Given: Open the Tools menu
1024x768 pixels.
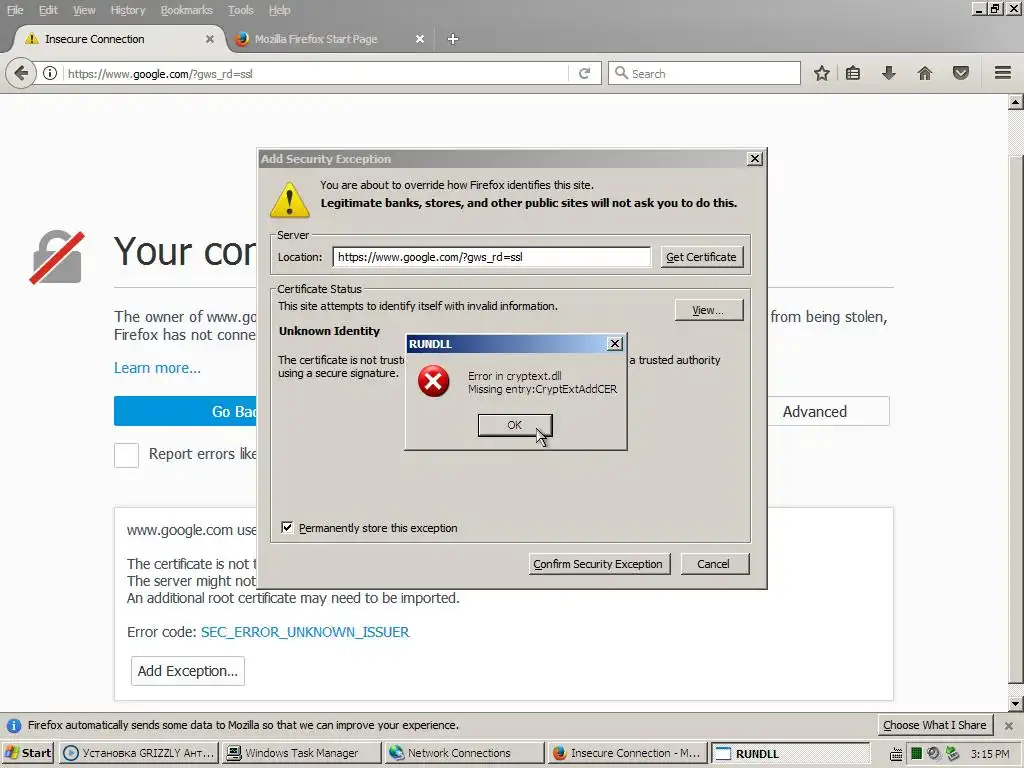Looking at the screenshot, I should point(240,10).
